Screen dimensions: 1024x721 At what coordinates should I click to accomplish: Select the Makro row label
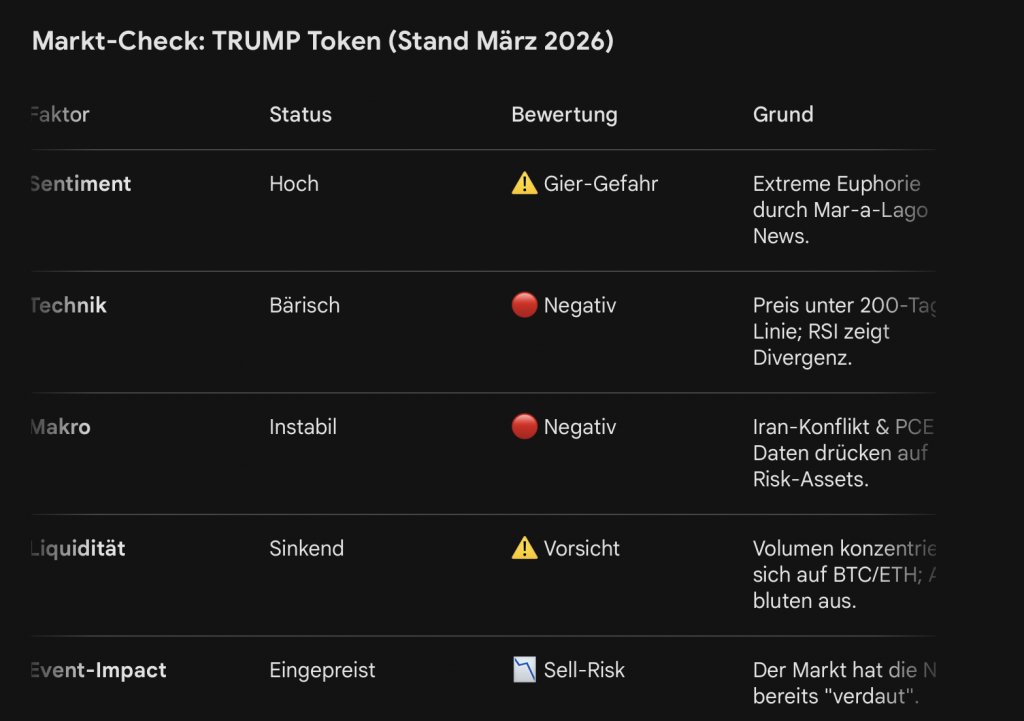[x=61, y=428]
